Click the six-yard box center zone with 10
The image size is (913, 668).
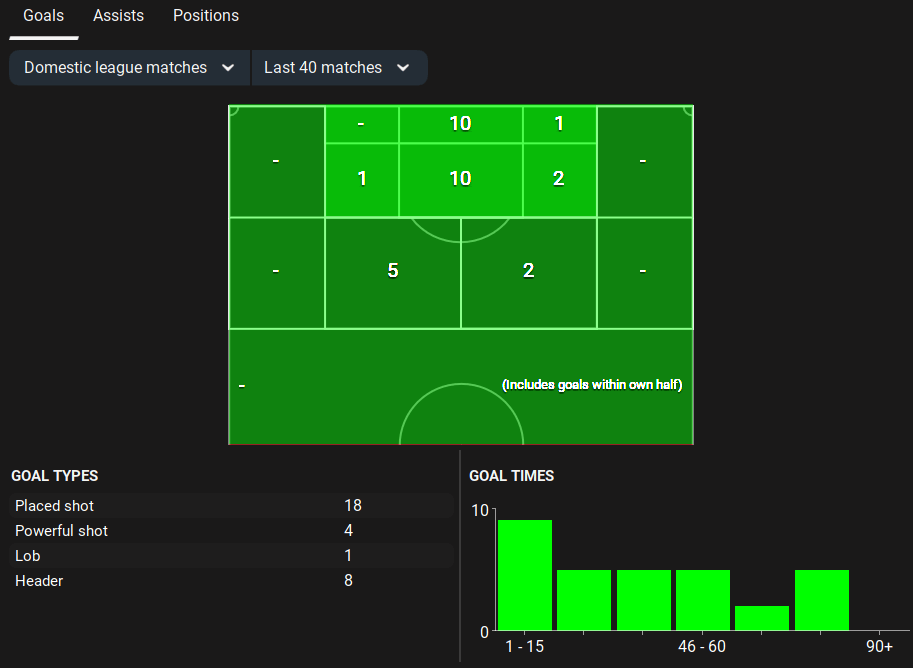coord(460,124)
